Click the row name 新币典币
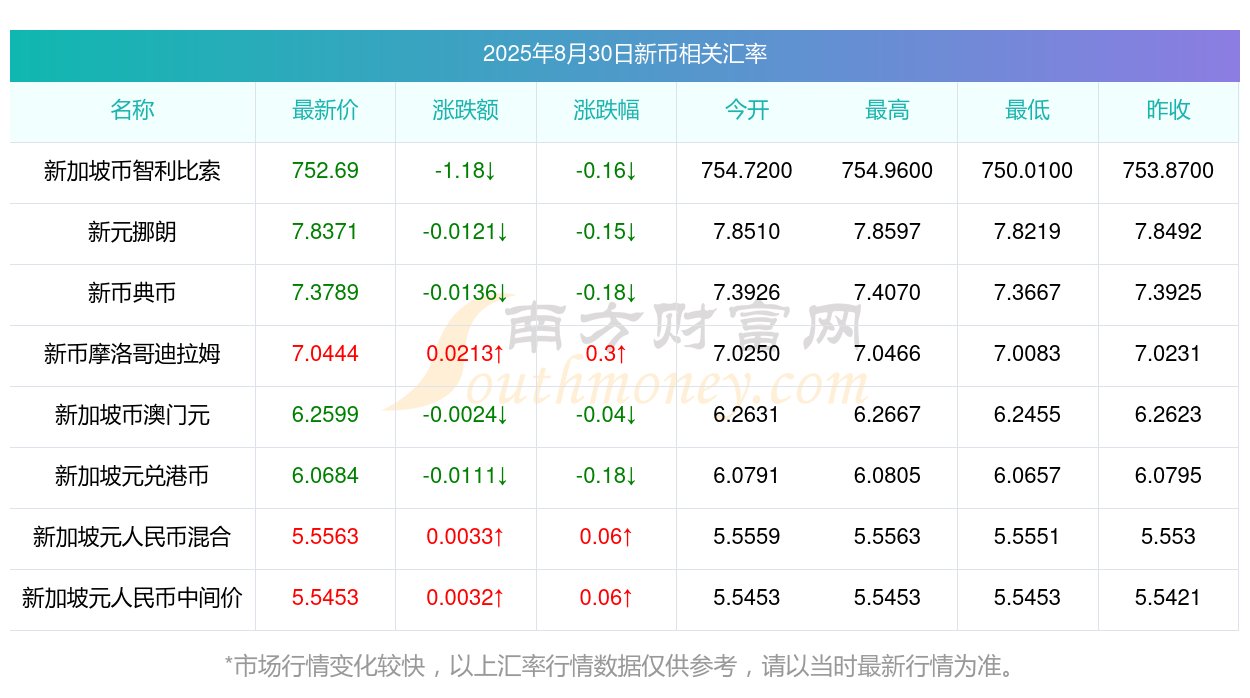Image resolution: width=1250 pixels, height=698 pixels. 132,293
